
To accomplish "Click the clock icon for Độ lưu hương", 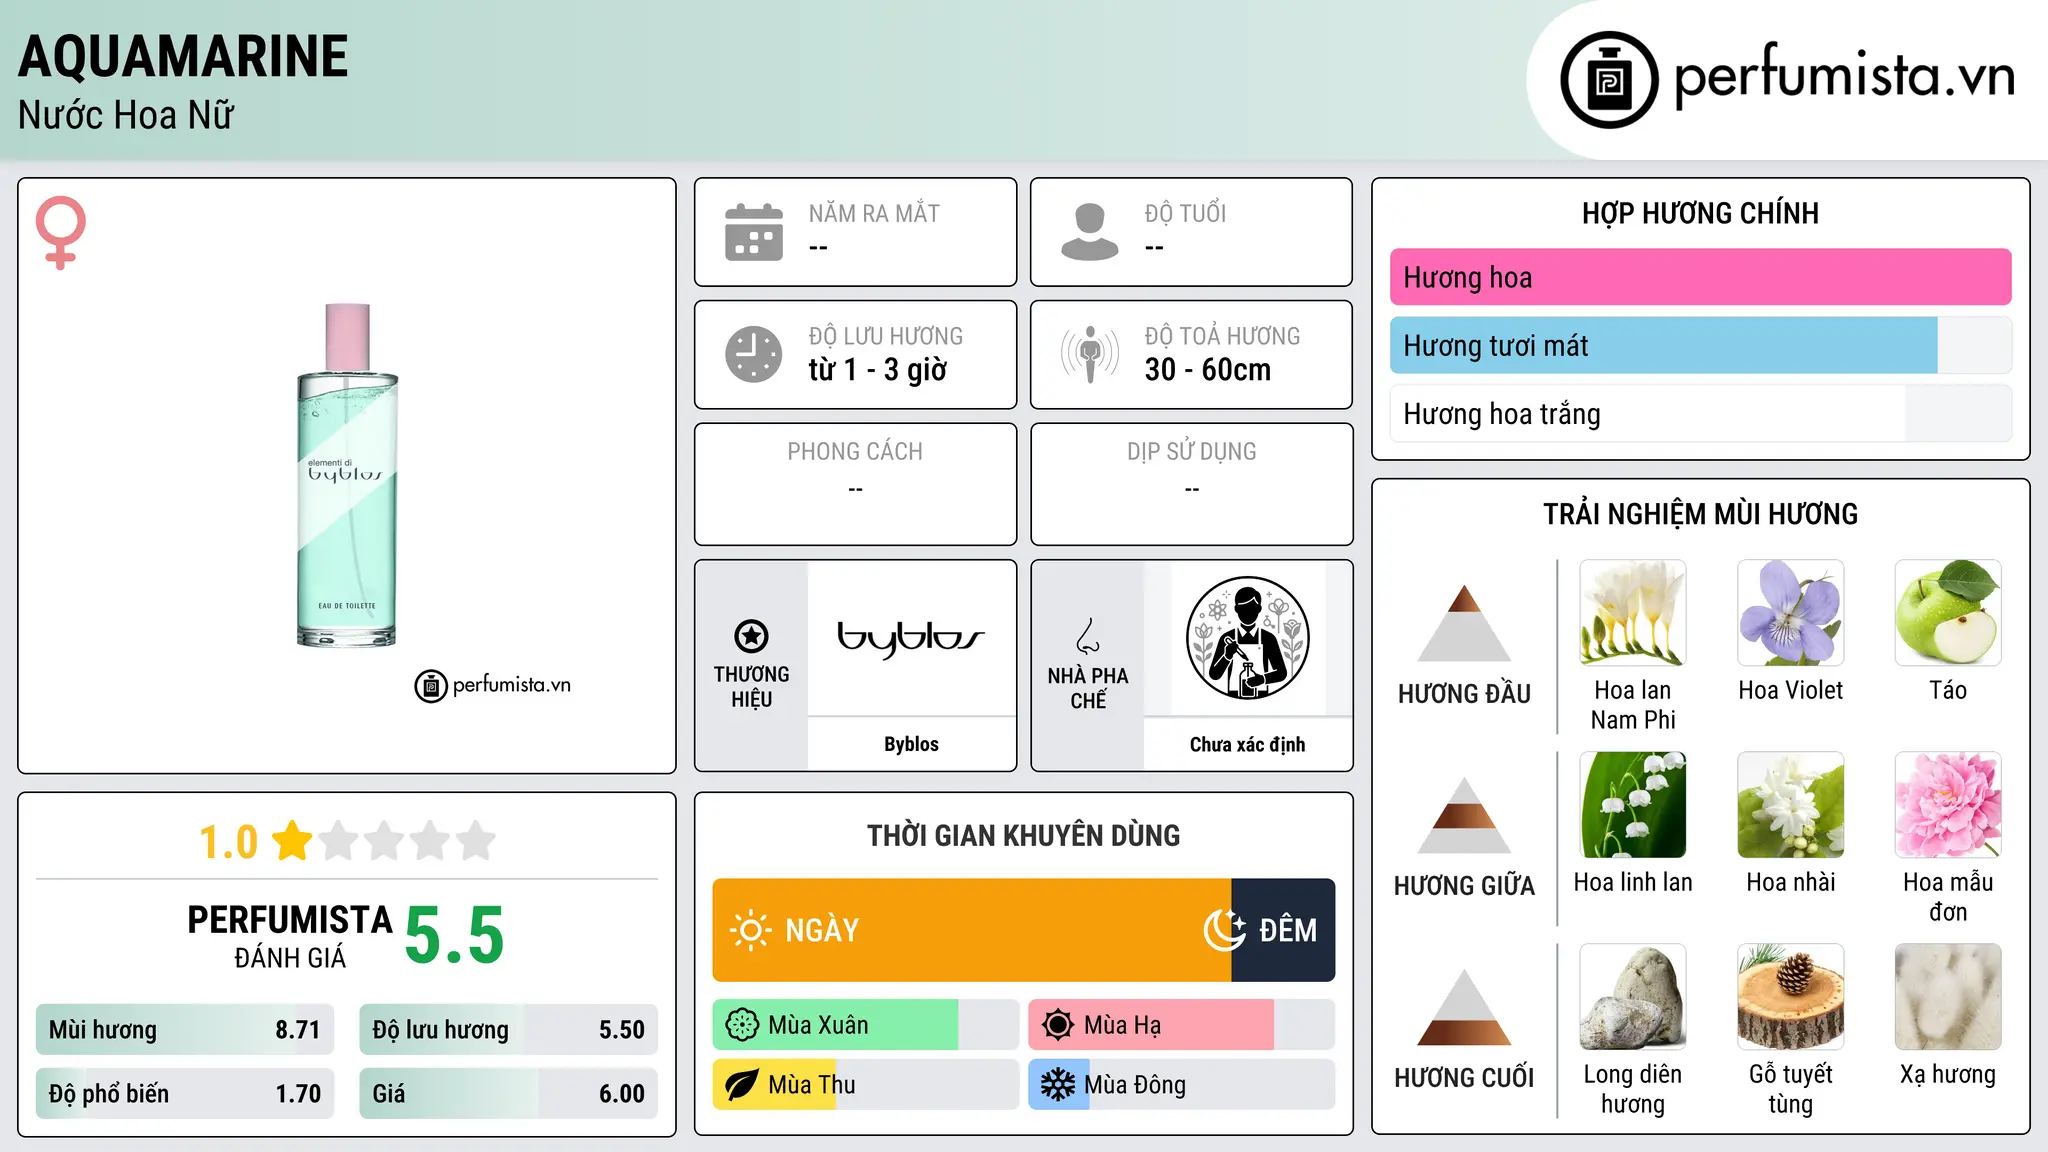I will point(754,354).
